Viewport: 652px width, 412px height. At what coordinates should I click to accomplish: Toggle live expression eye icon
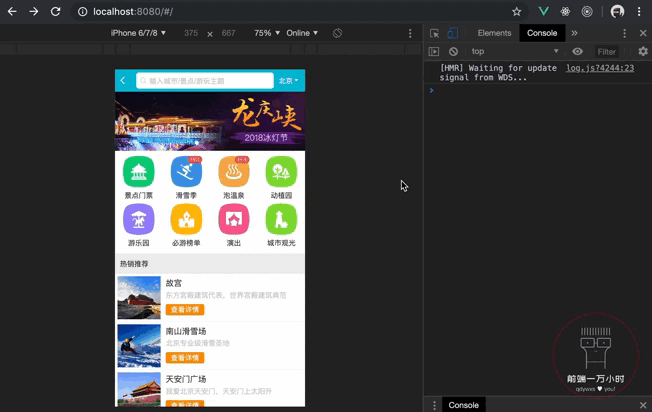click(577, 51)
